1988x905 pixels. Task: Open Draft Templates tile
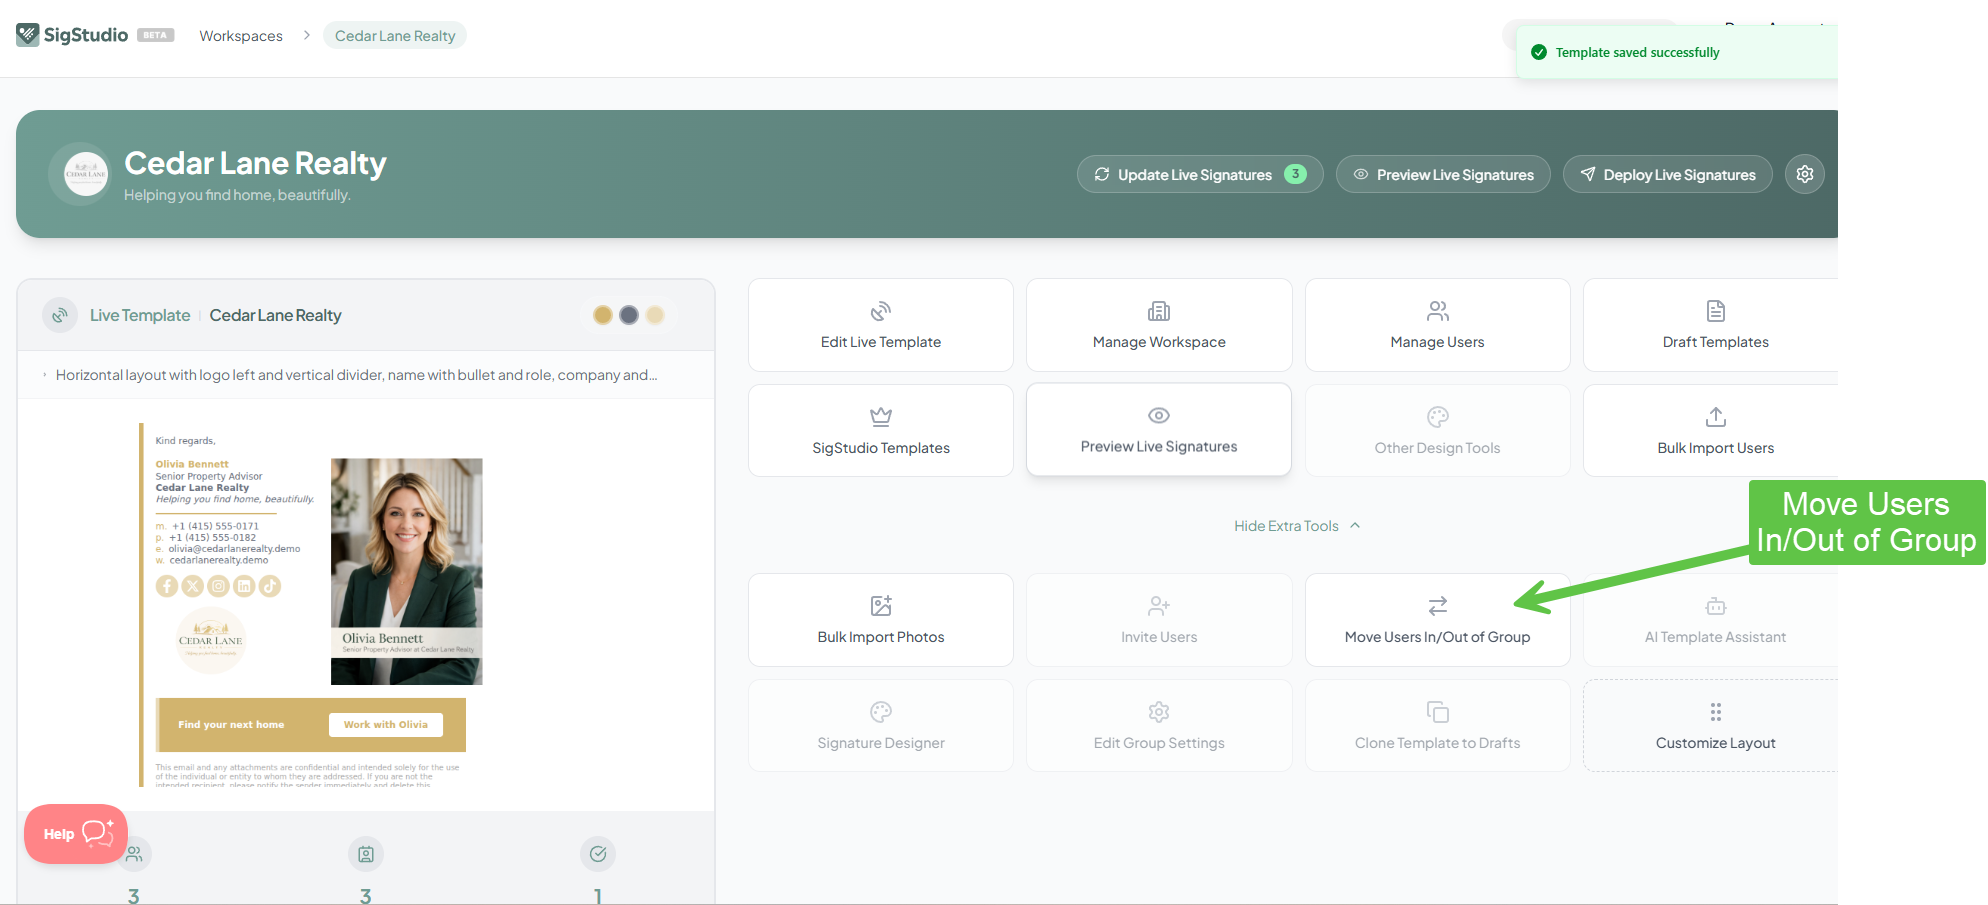pyautogui.click(x=1711, y=325)
